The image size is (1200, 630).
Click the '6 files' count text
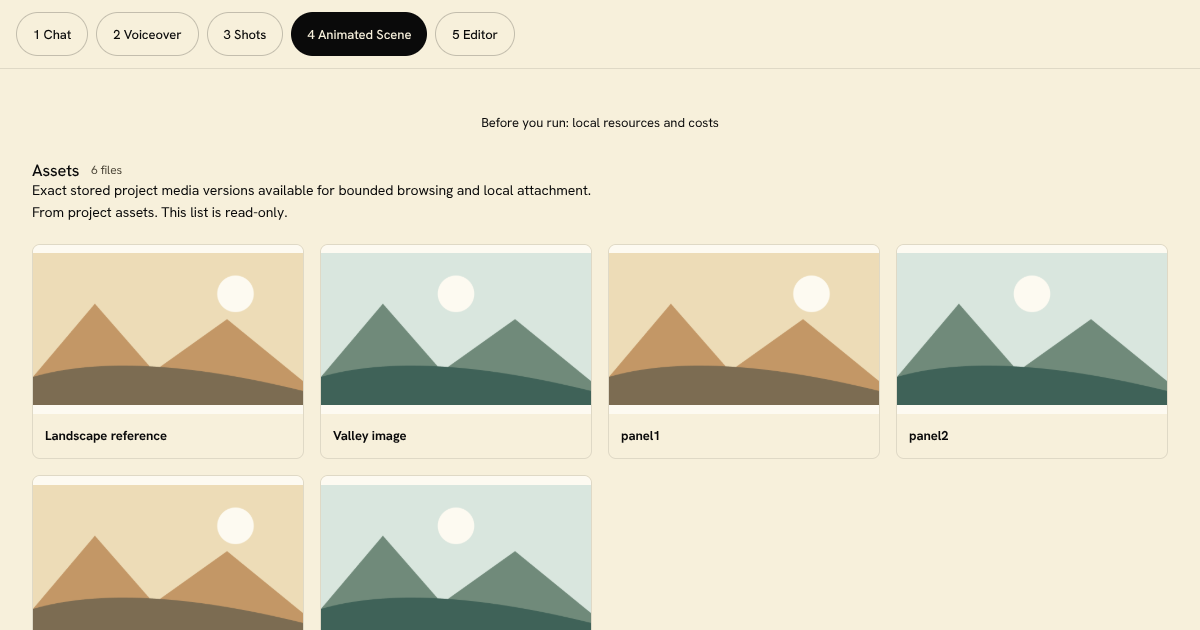(106, 170)
